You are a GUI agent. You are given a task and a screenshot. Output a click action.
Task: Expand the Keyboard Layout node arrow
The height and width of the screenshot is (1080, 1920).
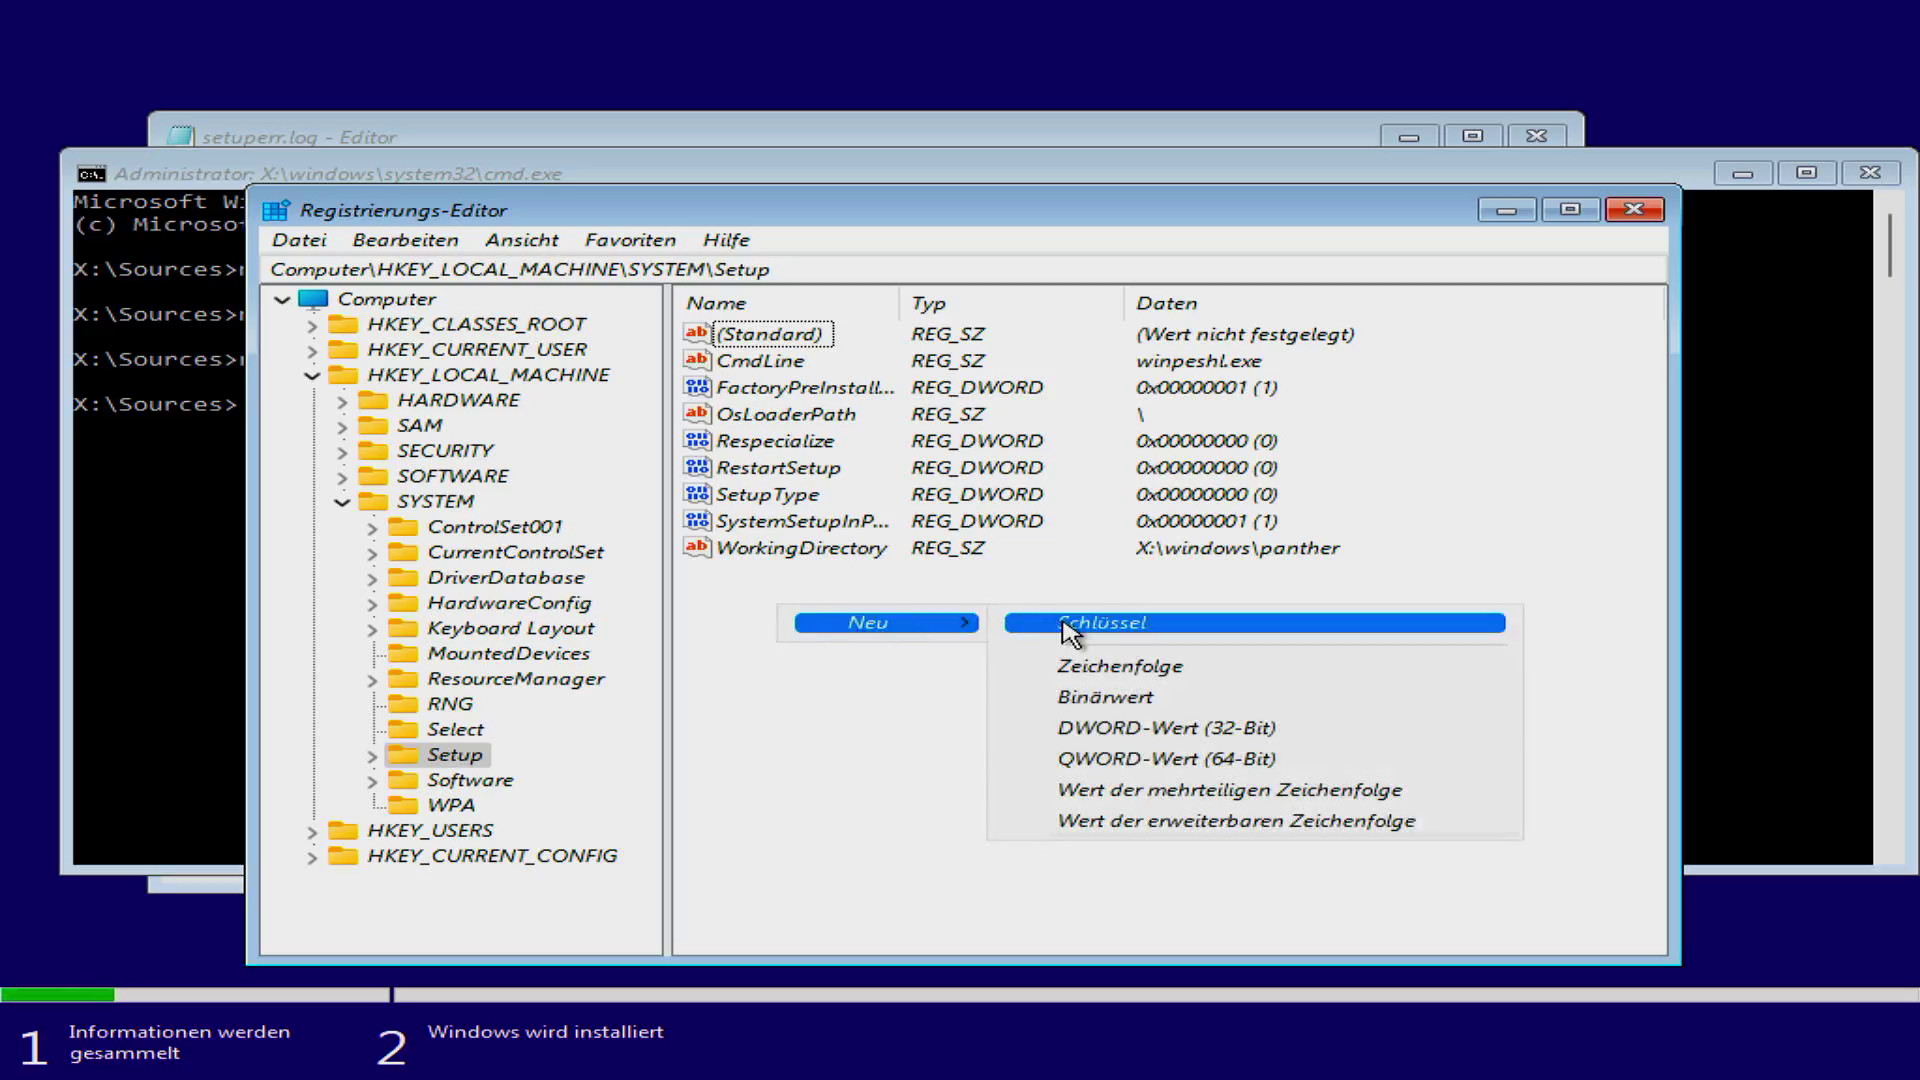coord(372,629)
